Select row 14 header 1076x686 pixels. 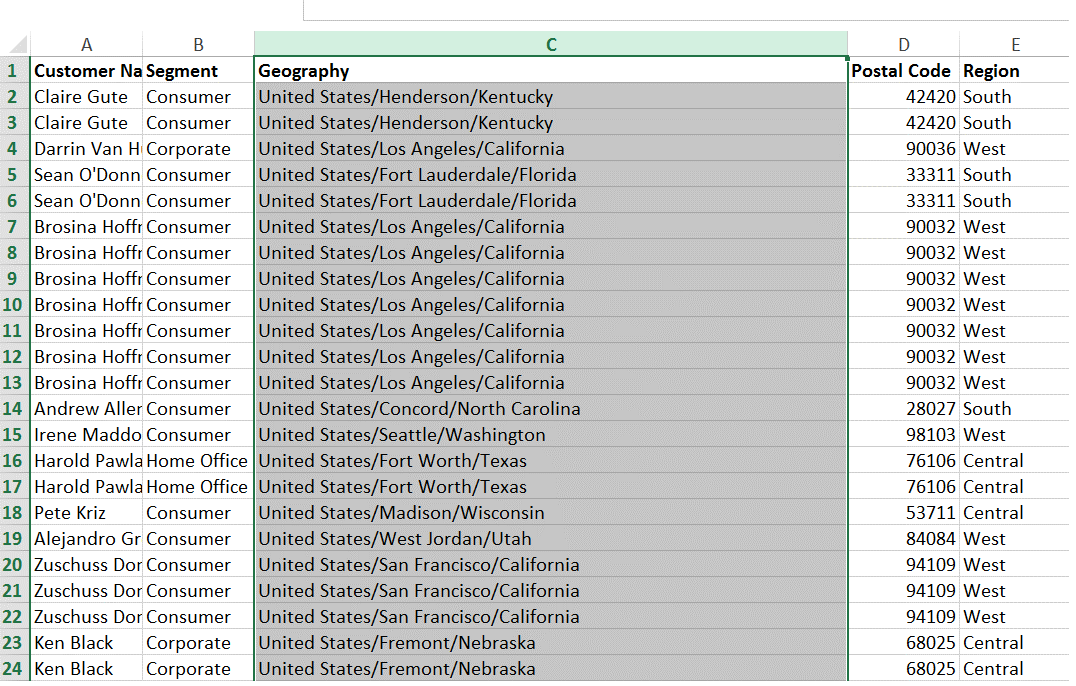pyautogui.click(x=14, y=409)
